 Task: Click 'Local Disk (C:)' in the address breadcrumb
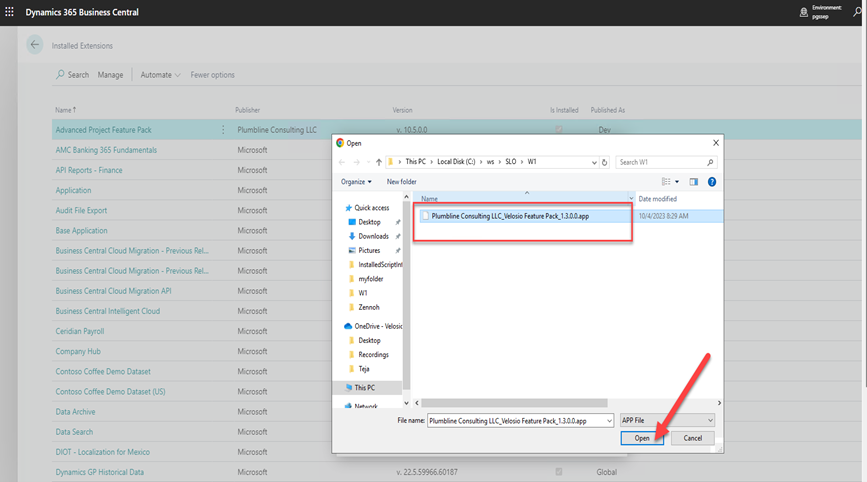coord(456,161)
